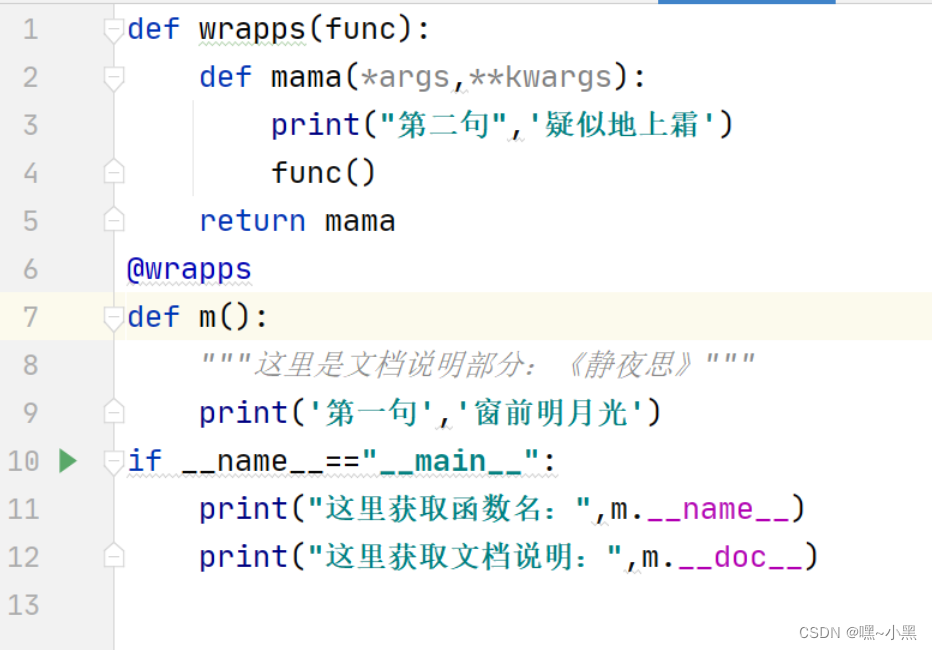The width and height of the screenshot is (932, 650).
Task: Collapse the __main__ if block
Action: [113, 460]
